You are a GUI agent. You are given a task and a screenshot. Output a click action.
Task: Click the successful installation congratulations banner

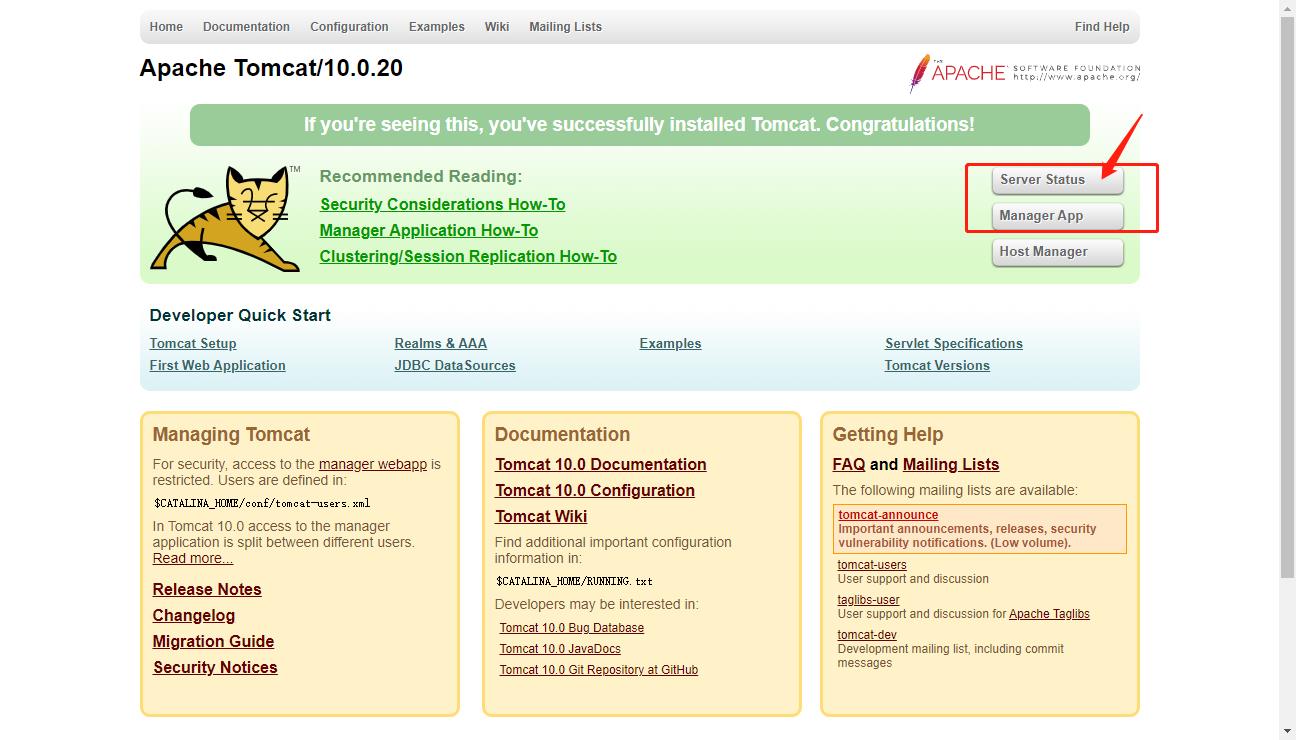coord(640,125)
